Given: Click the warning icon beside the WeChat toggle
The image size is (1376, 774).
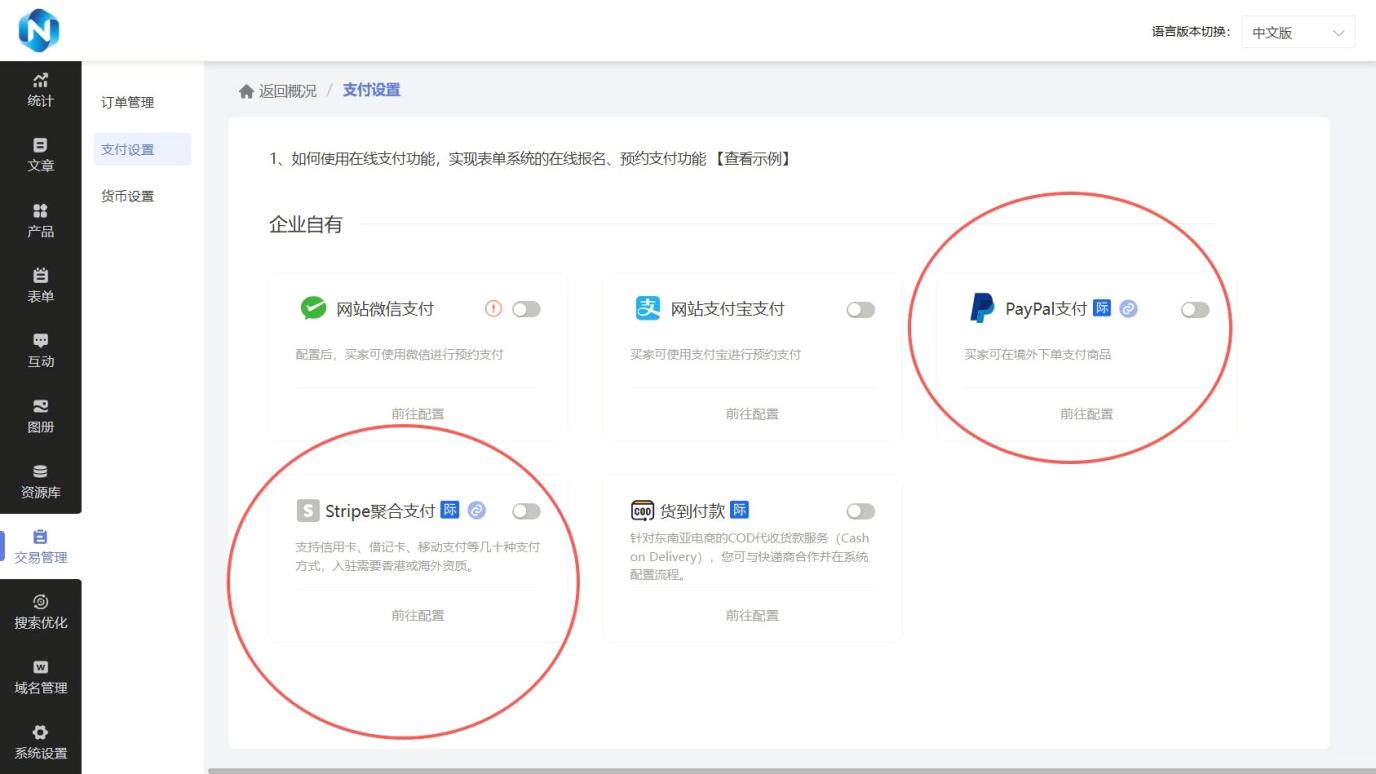Looking at the screenshot, I should (492, 310).
